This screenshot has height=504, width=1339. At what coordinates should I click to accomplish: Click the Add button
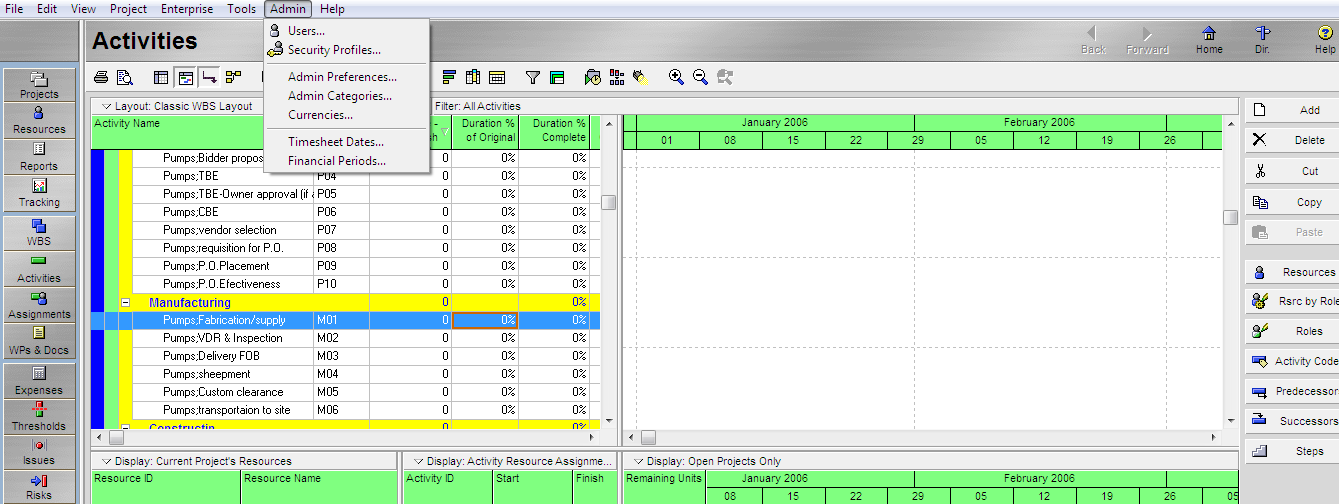[x=1292, y=110]
